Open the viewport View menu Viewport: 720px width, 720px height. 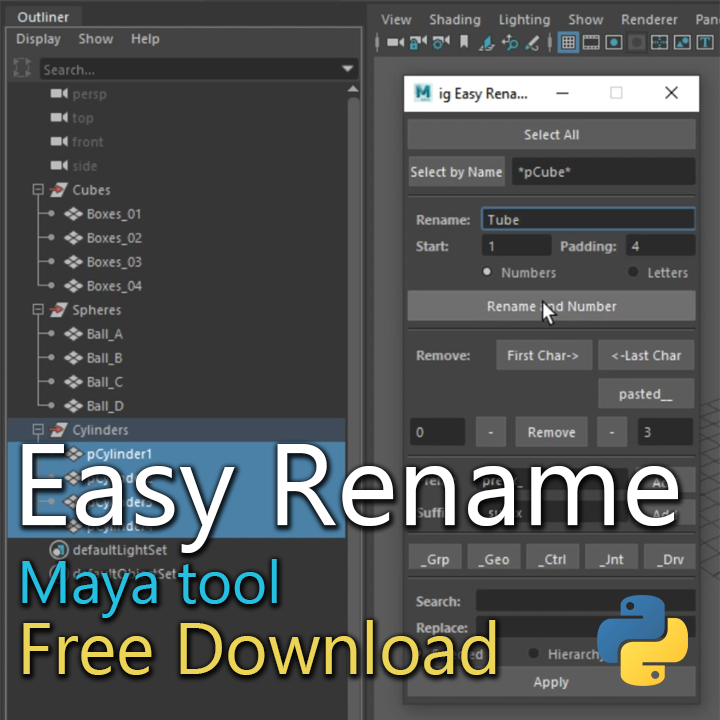point(396,20)
